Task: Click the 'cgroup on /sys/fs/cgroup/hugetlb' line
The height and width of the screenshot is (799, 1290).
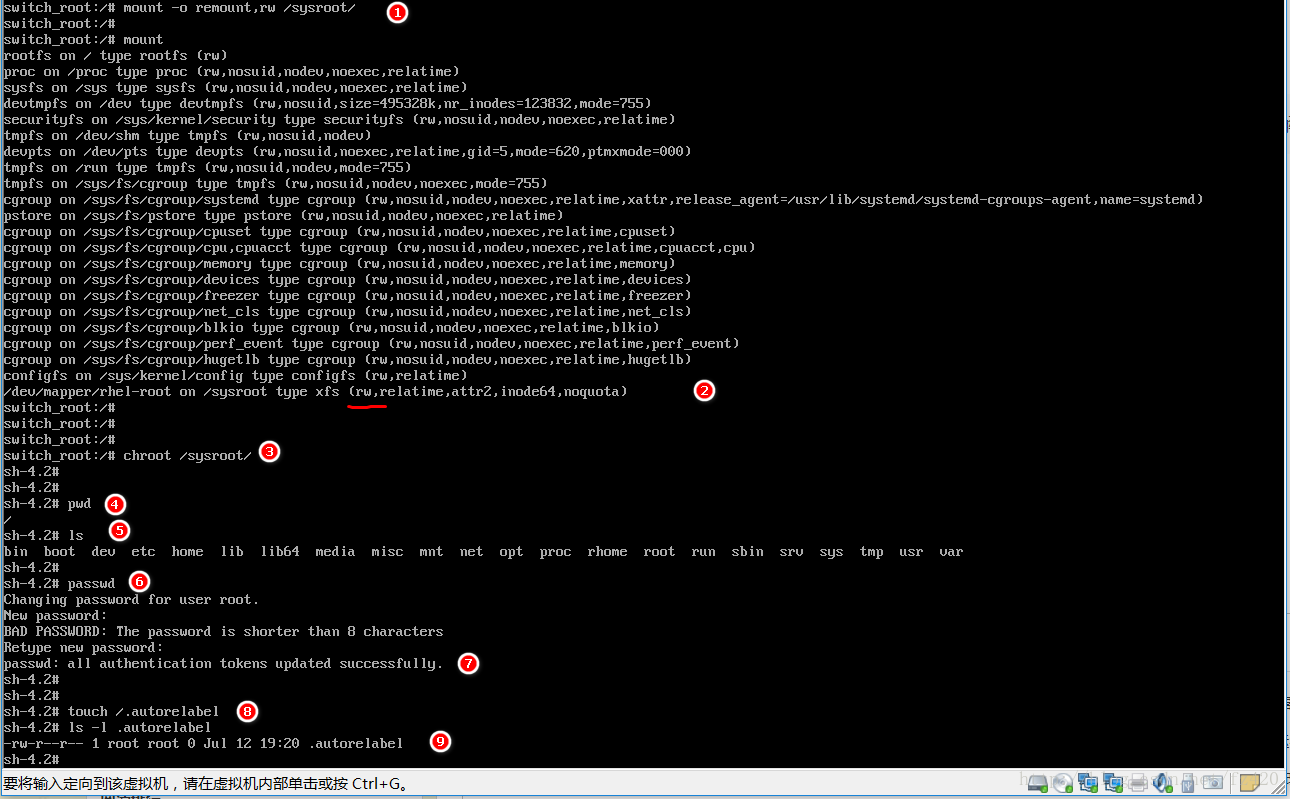Action: tap(348, 360)
